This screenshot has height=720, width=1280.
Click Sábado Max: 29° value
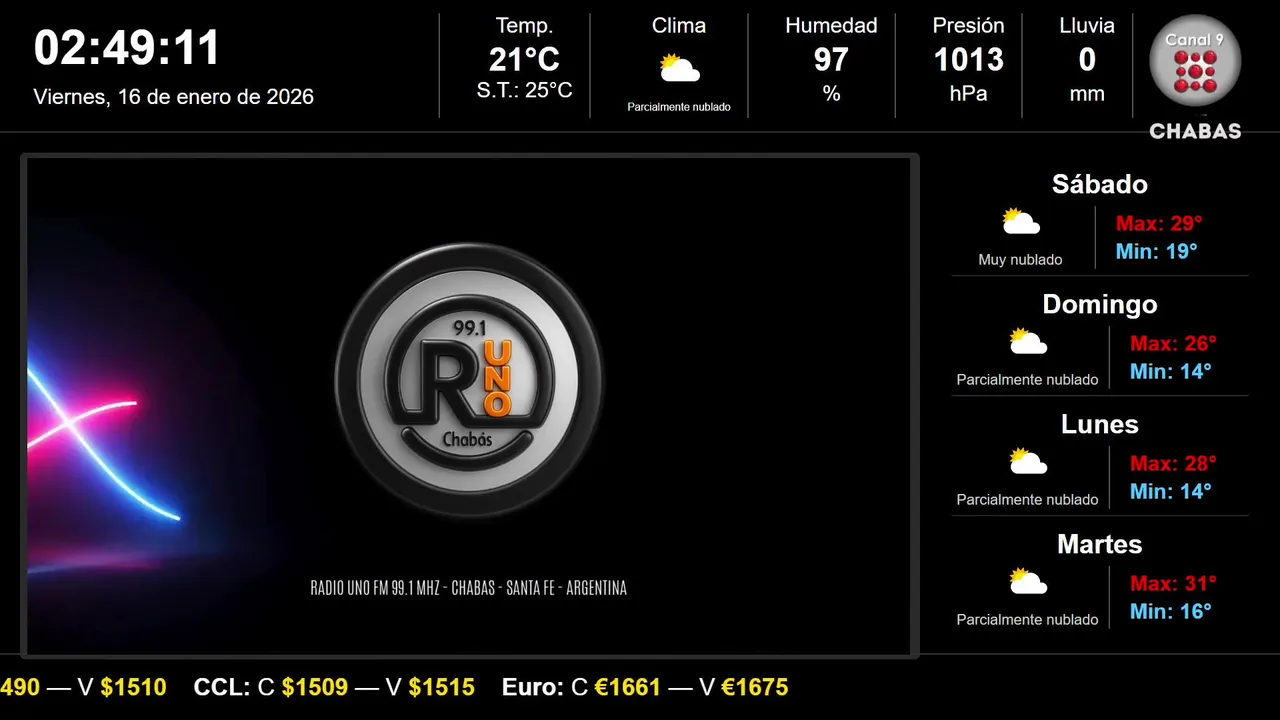(1158, 223)
